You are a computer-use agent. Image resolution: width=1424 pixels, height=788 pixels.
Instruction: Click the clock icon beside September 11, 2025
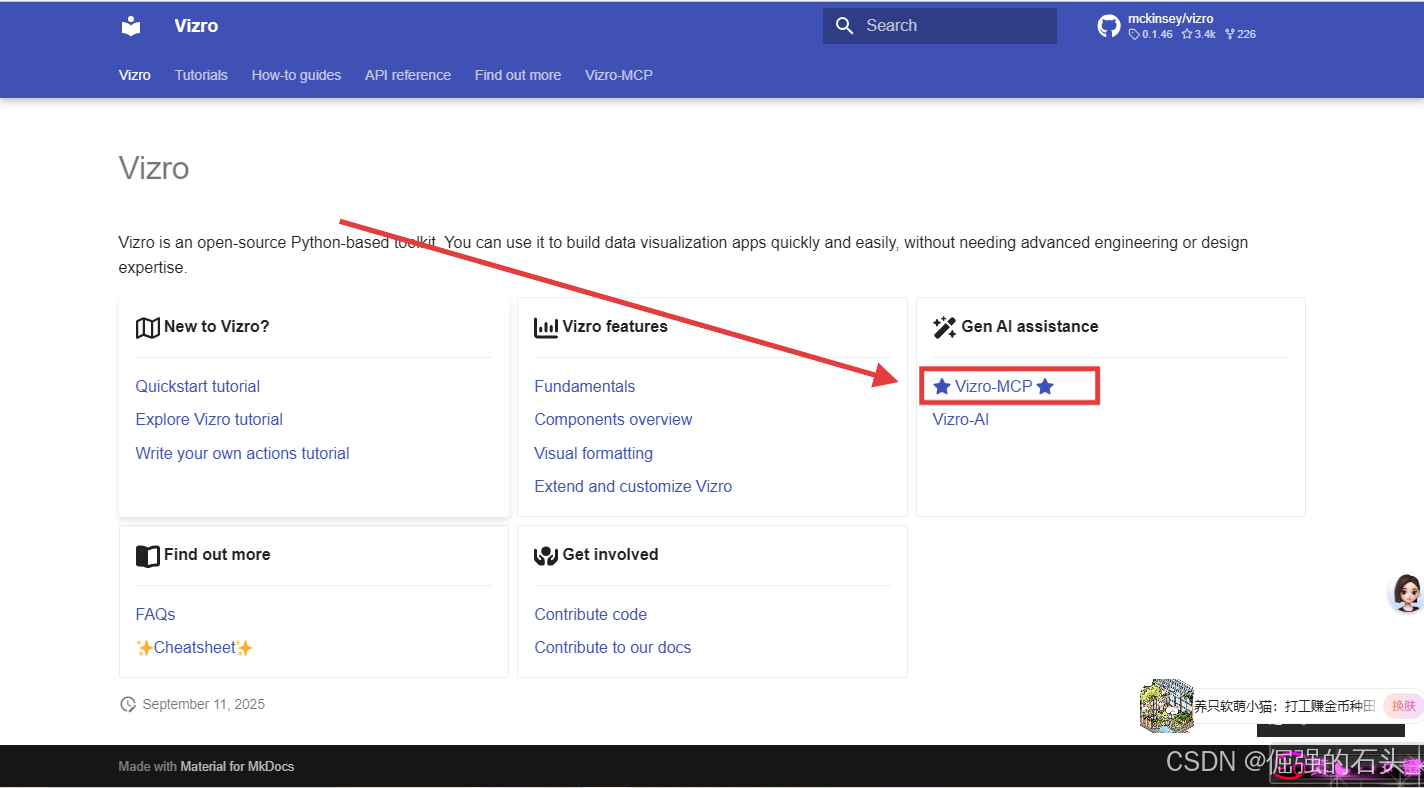pos(128,704)
